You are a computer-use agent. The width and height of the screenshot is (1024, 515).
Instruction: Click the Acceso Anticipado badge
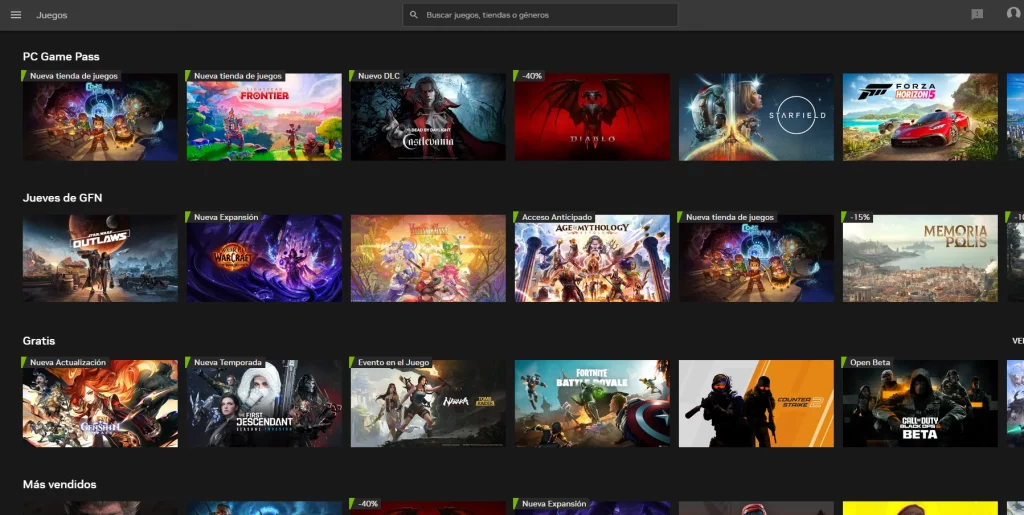(x=554, y=217)
